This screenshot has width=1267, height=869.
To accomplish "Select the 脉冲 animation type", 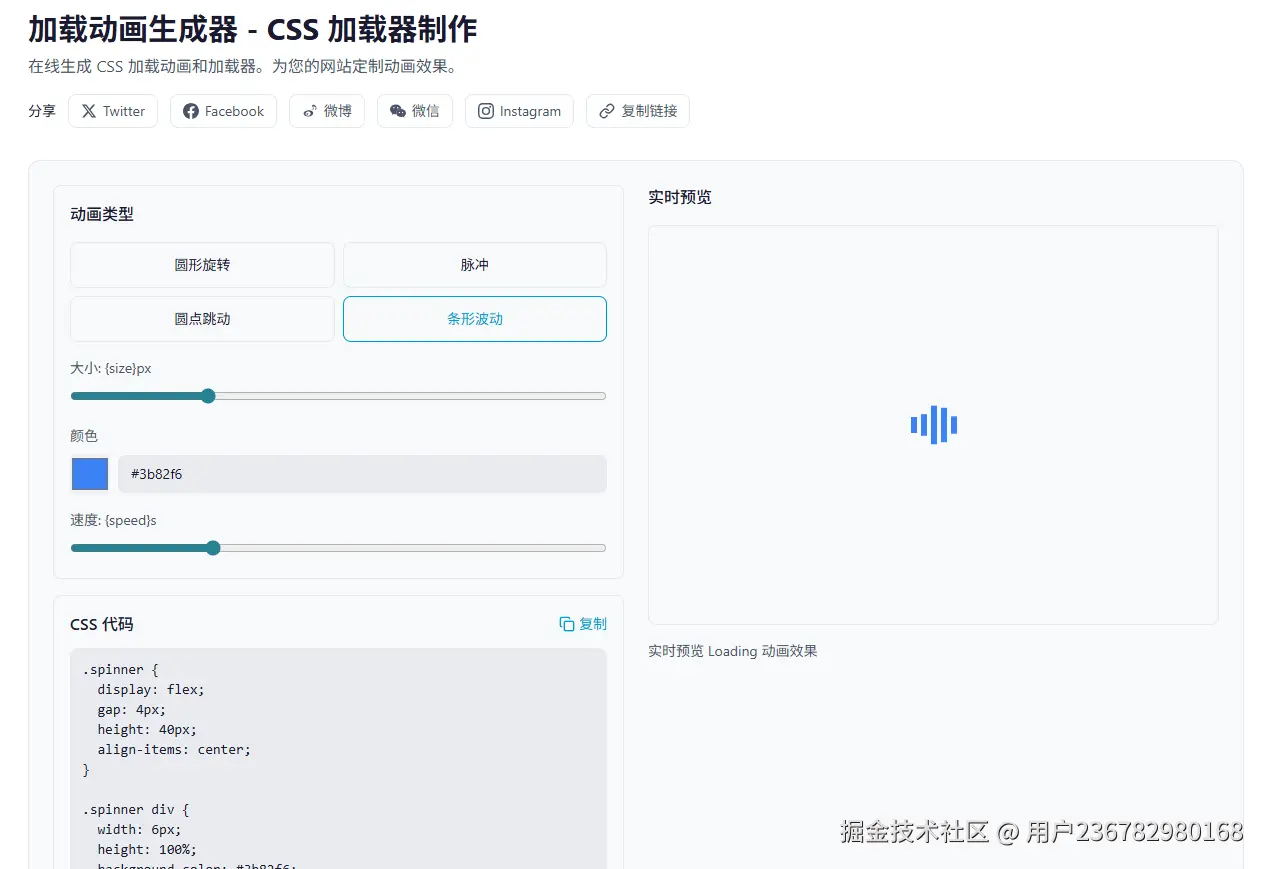I will 475,265.
